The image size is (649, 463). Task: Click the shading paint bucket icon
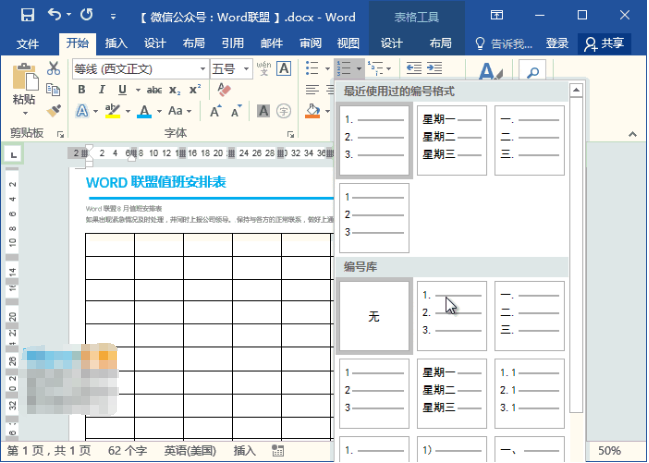(313, 111)
